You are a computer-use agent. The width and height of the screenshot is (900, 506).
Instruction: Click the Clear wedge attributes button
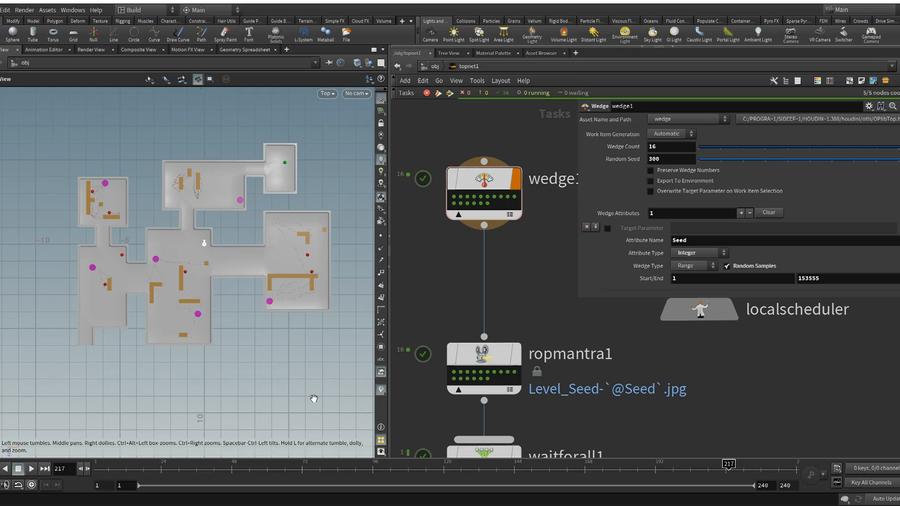pos(769,213)
